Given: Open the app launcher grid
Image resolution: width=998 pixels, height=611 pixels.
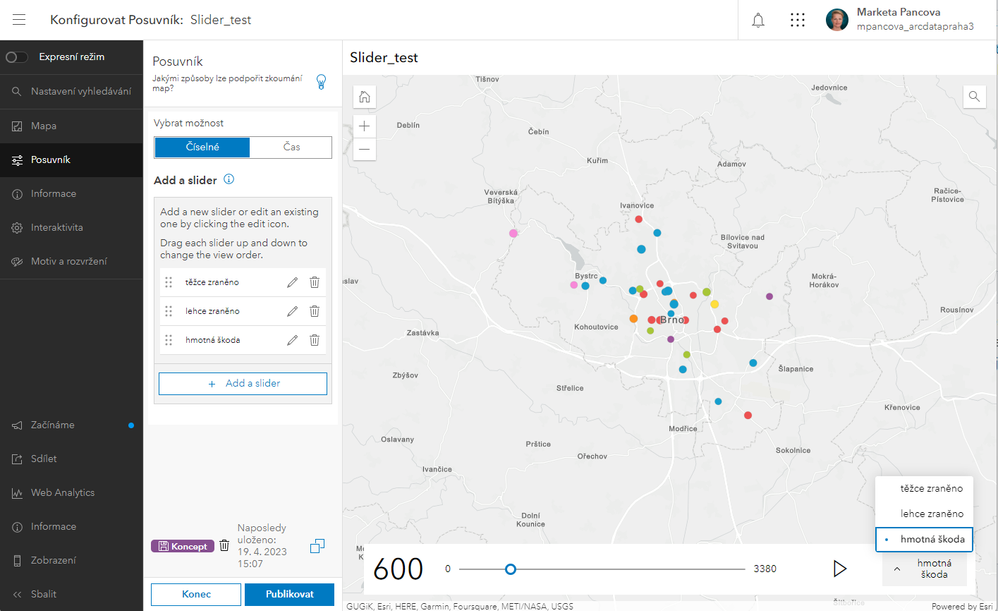Looking at the screenshot, I should [x=797, y=20].
